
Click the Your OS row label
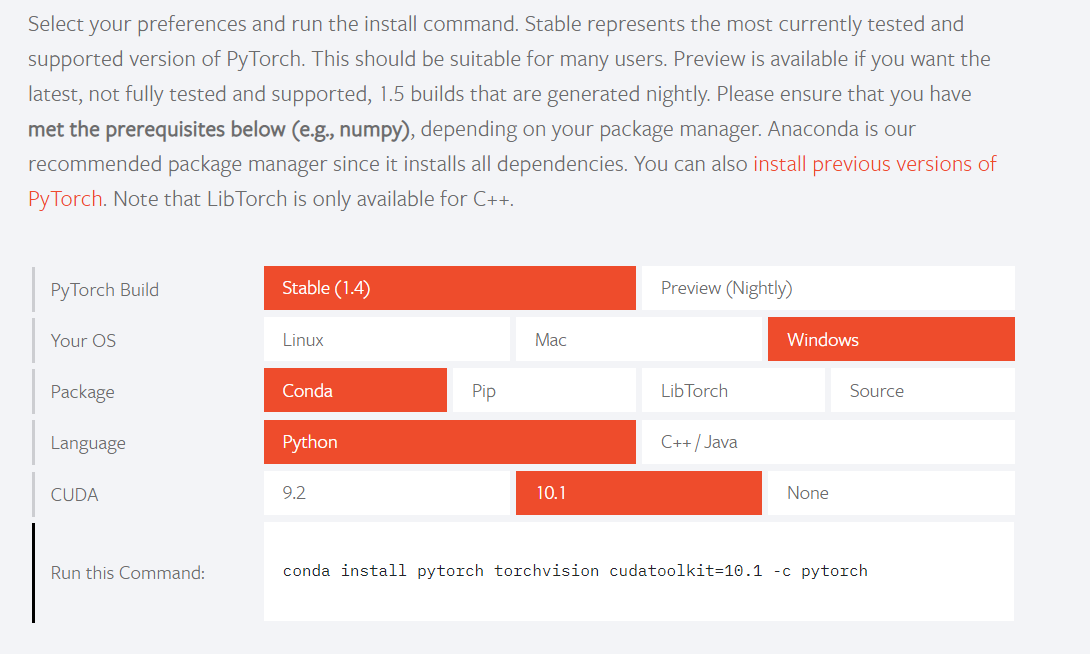coord(83,340)
